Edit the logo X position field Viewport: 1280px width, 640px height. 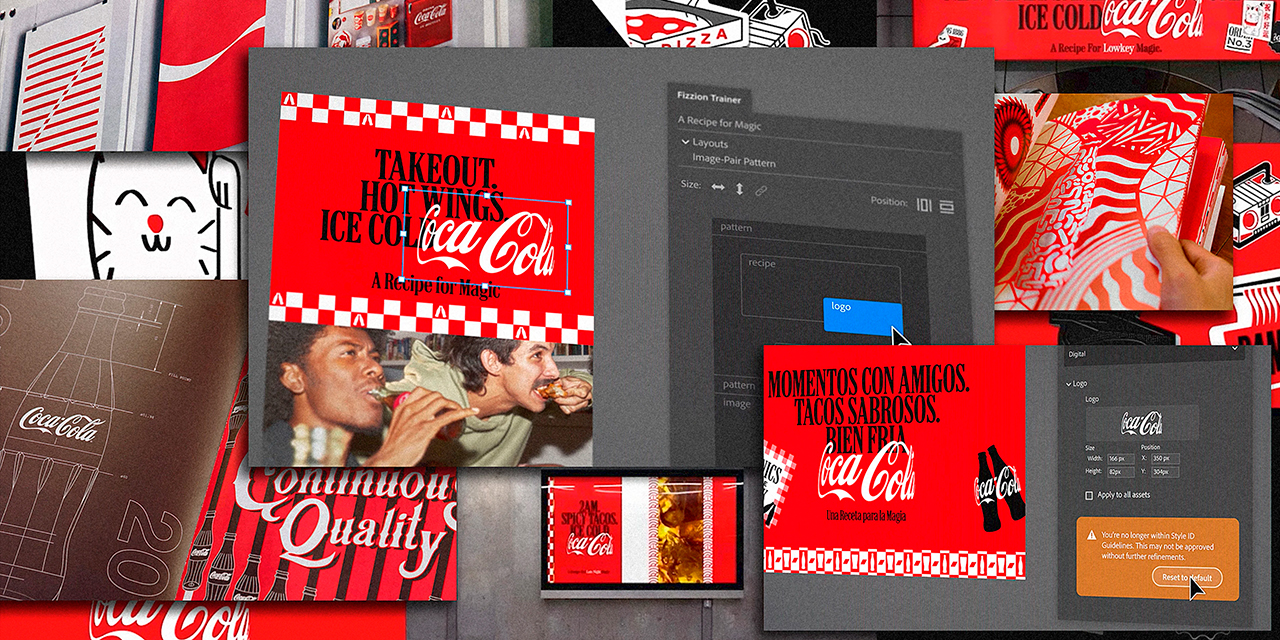(x=1166, y=458)
